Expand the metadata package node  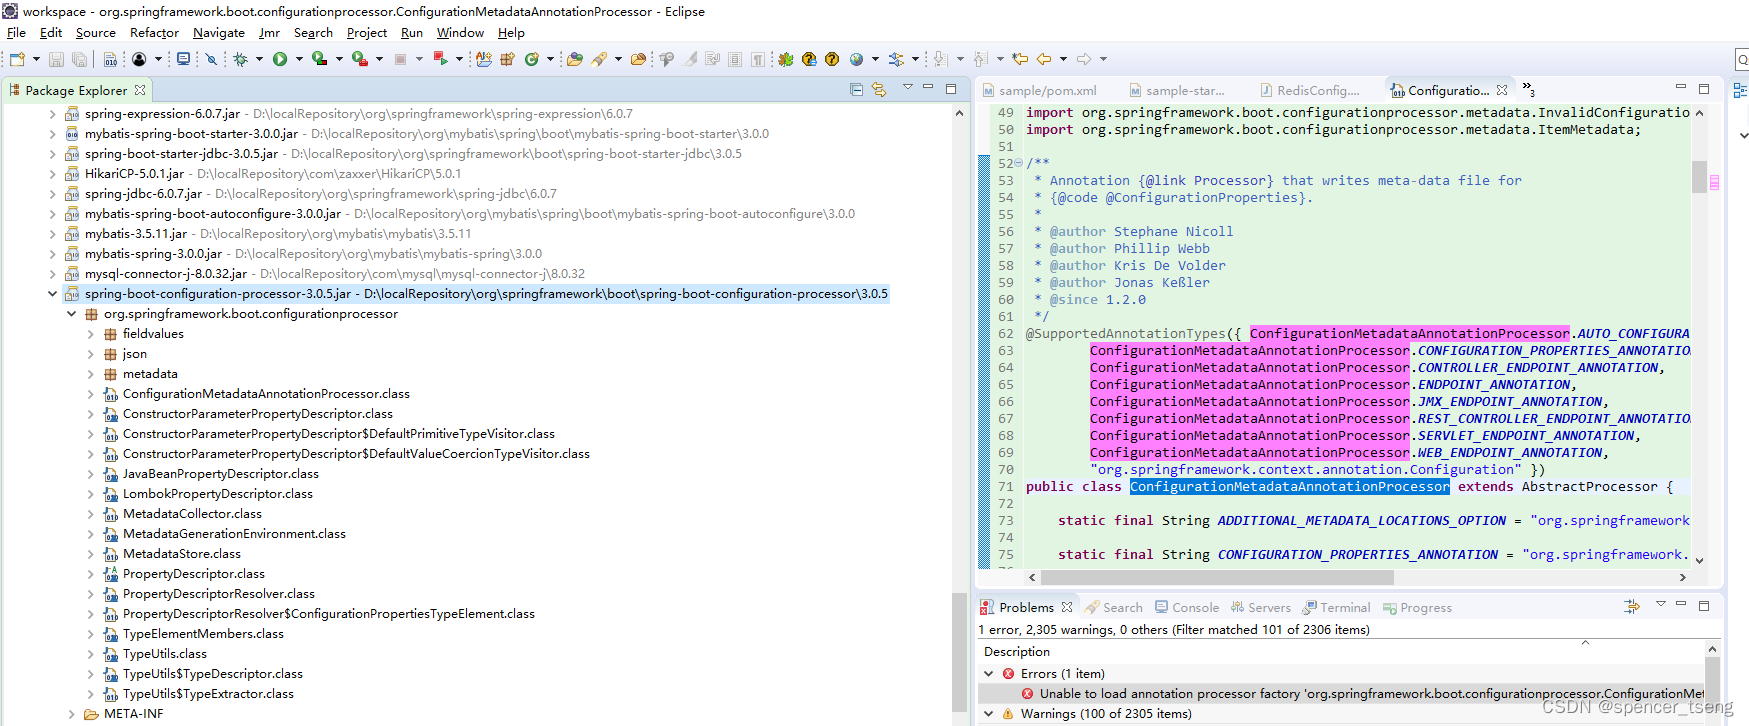click(x=91, y=374)
